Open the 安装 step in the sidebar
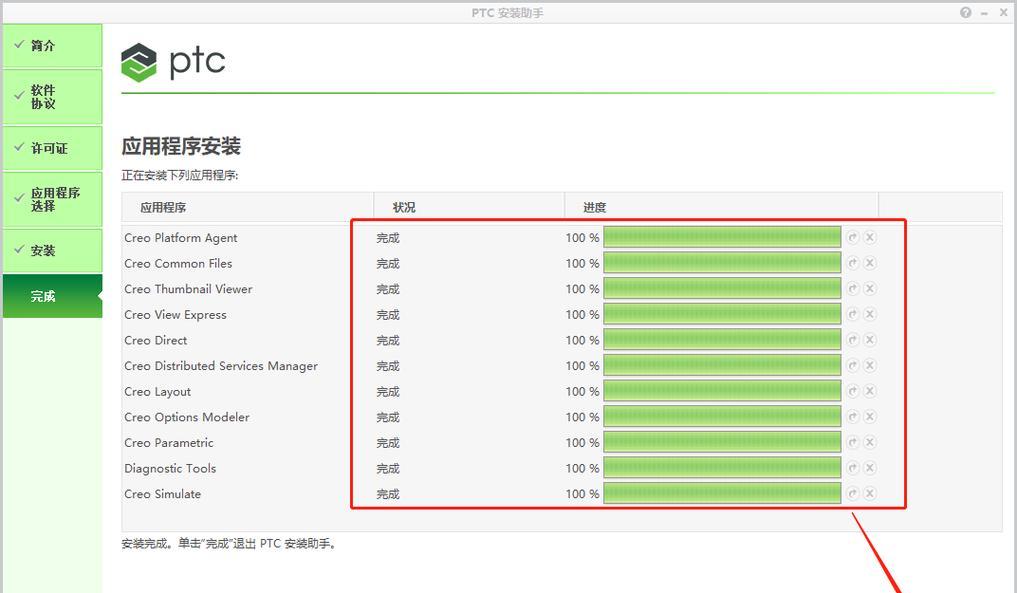This screenshot has height=593, width=1017. (53, 250)
